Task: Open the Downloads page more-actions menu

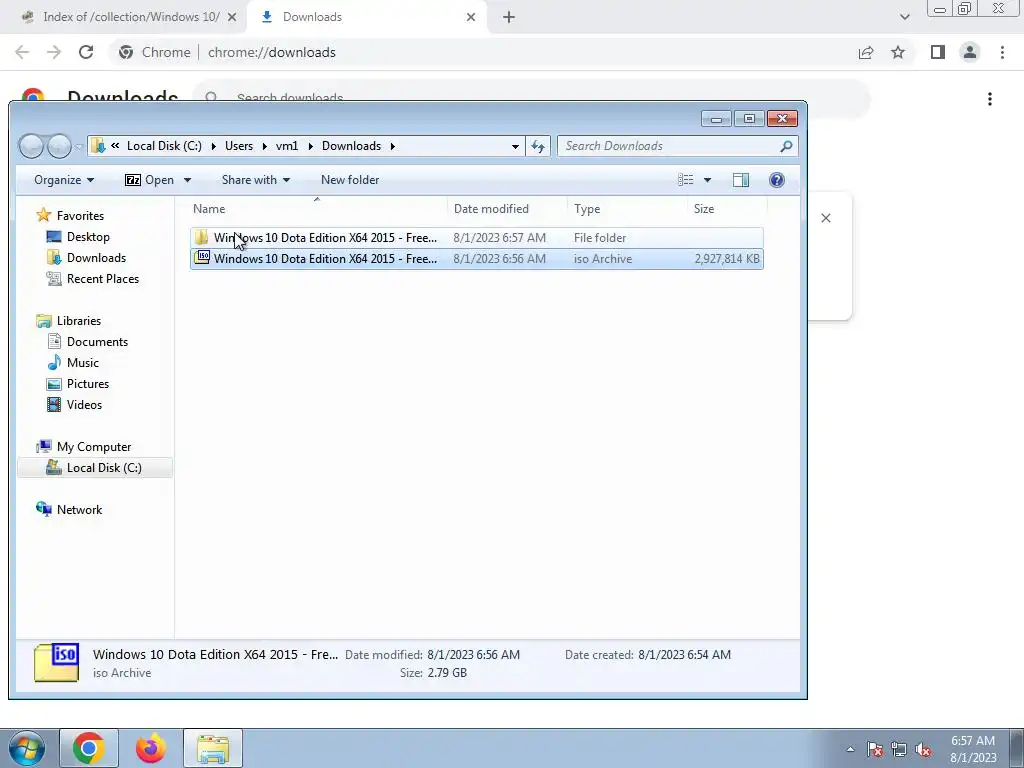Action: pos(990,99)
